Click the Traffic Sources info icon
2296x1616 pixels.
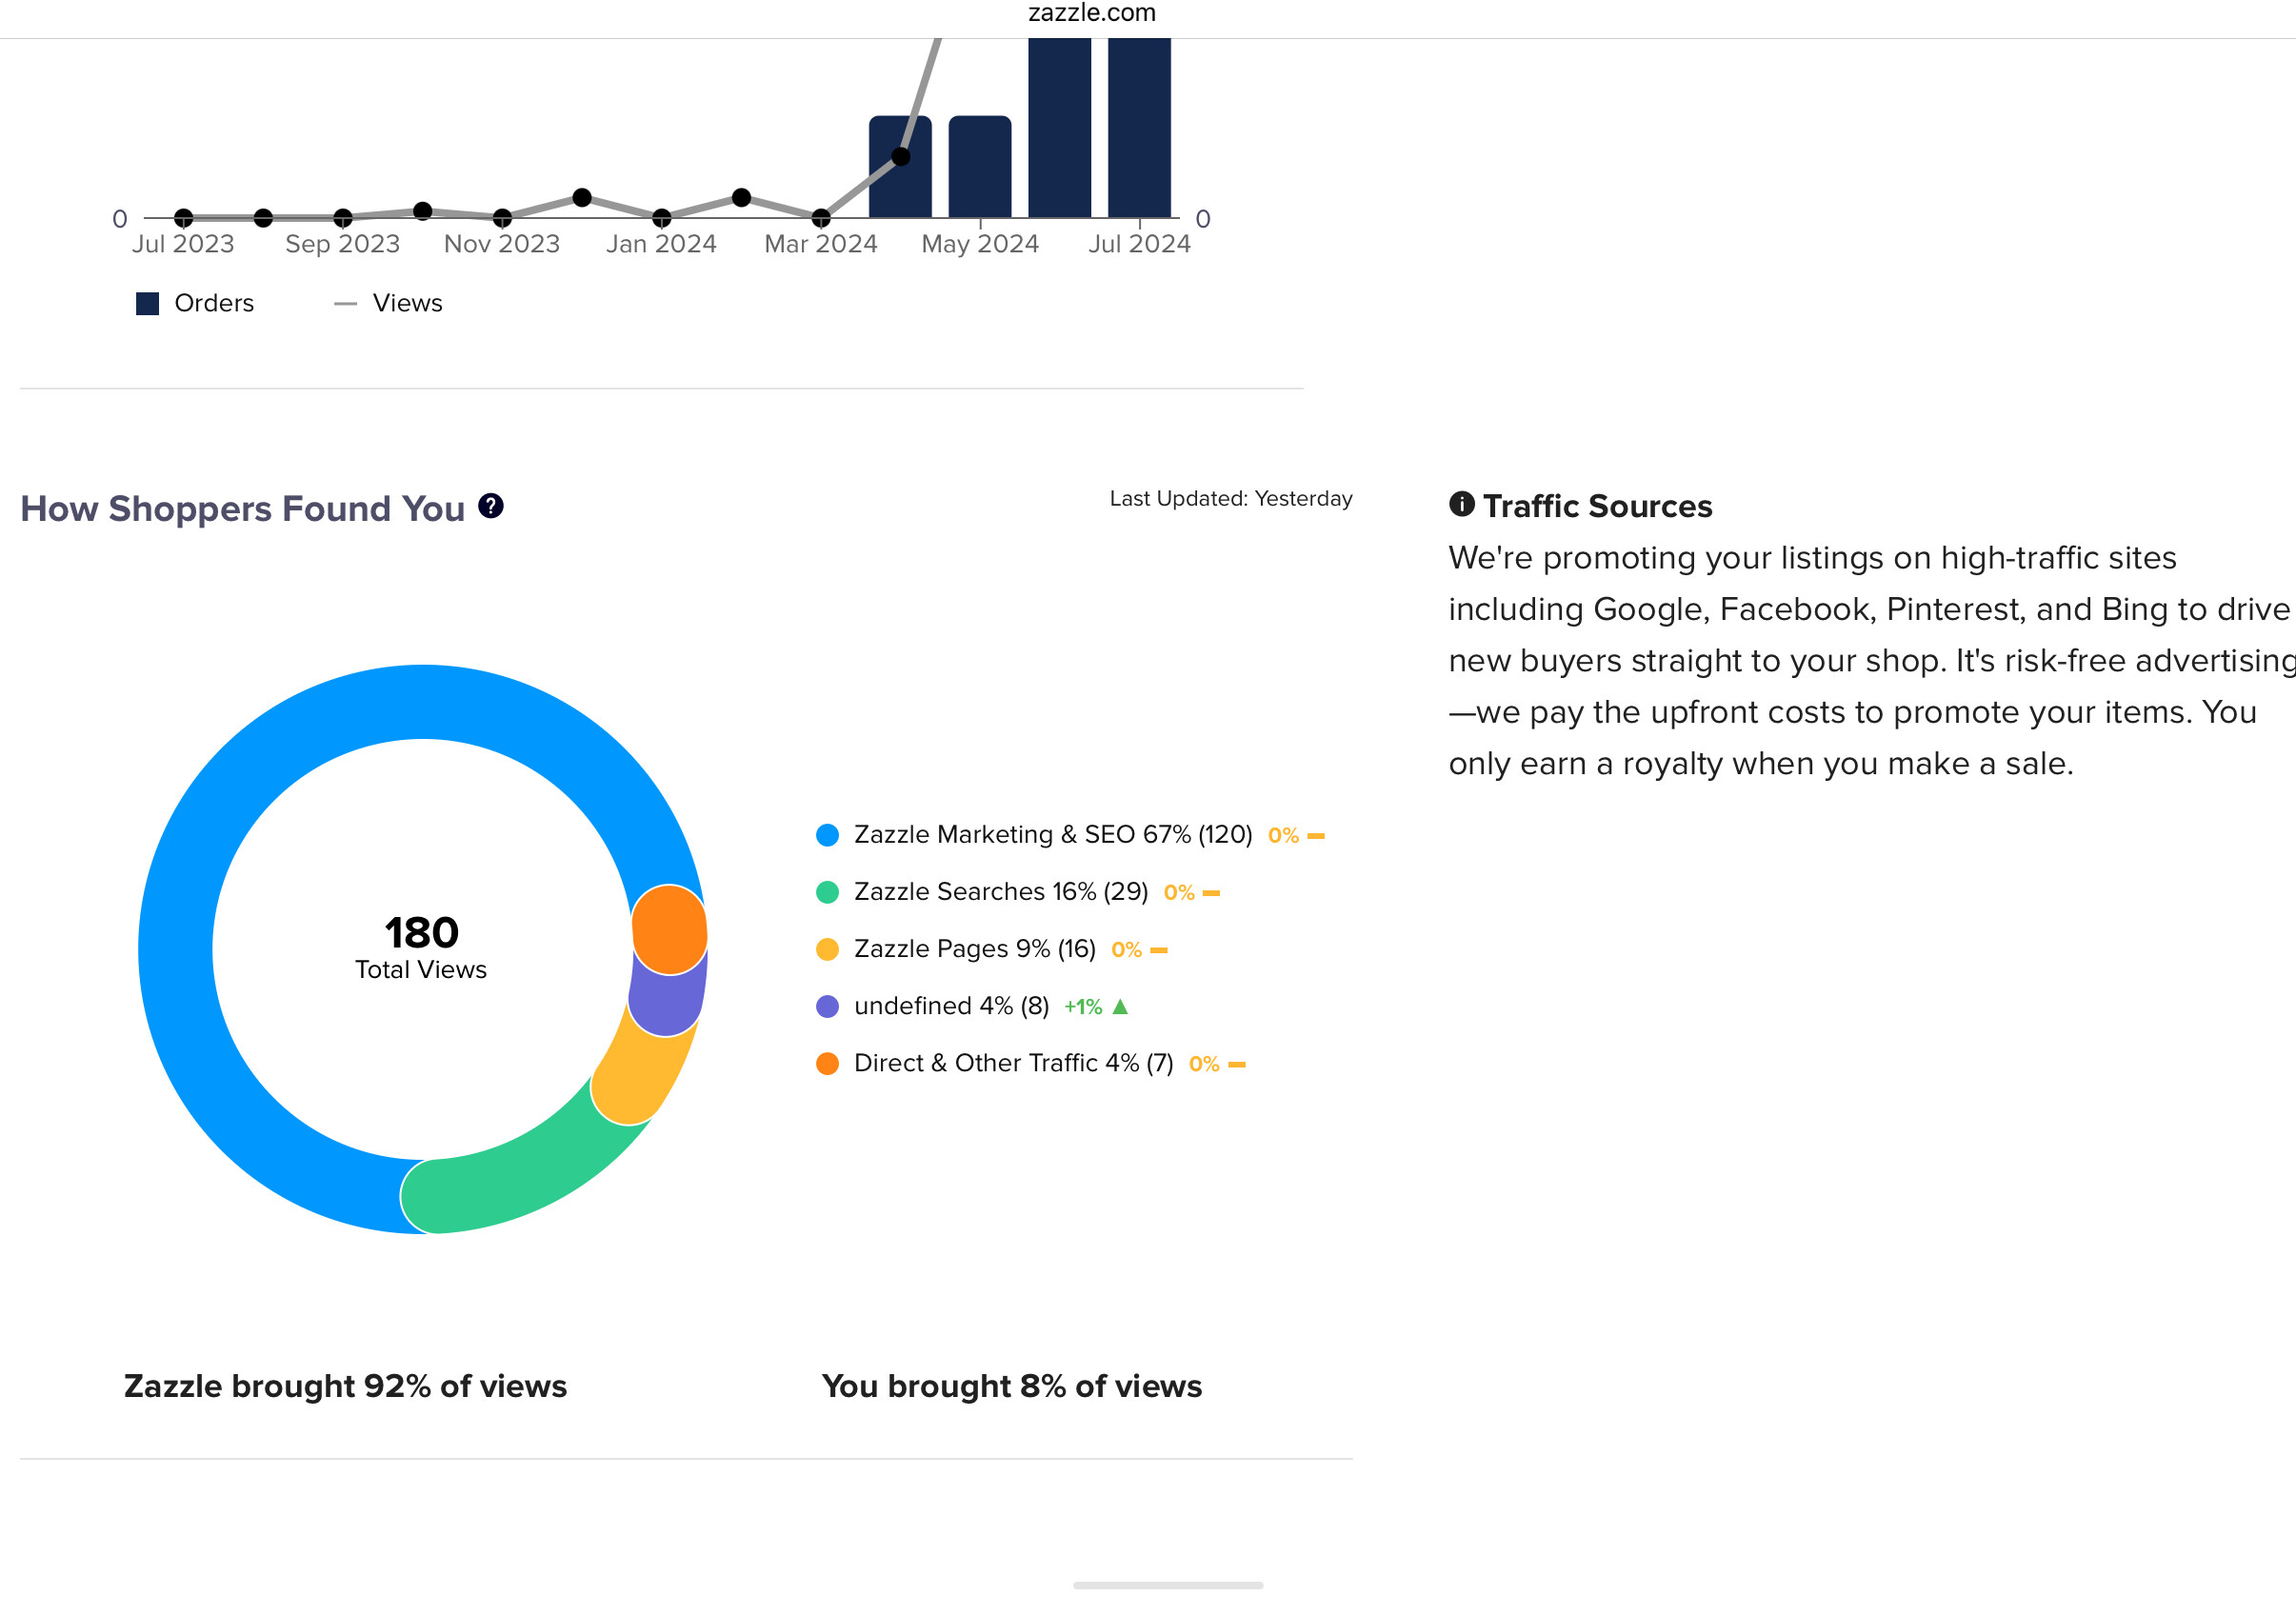[x=1461, y=504]
